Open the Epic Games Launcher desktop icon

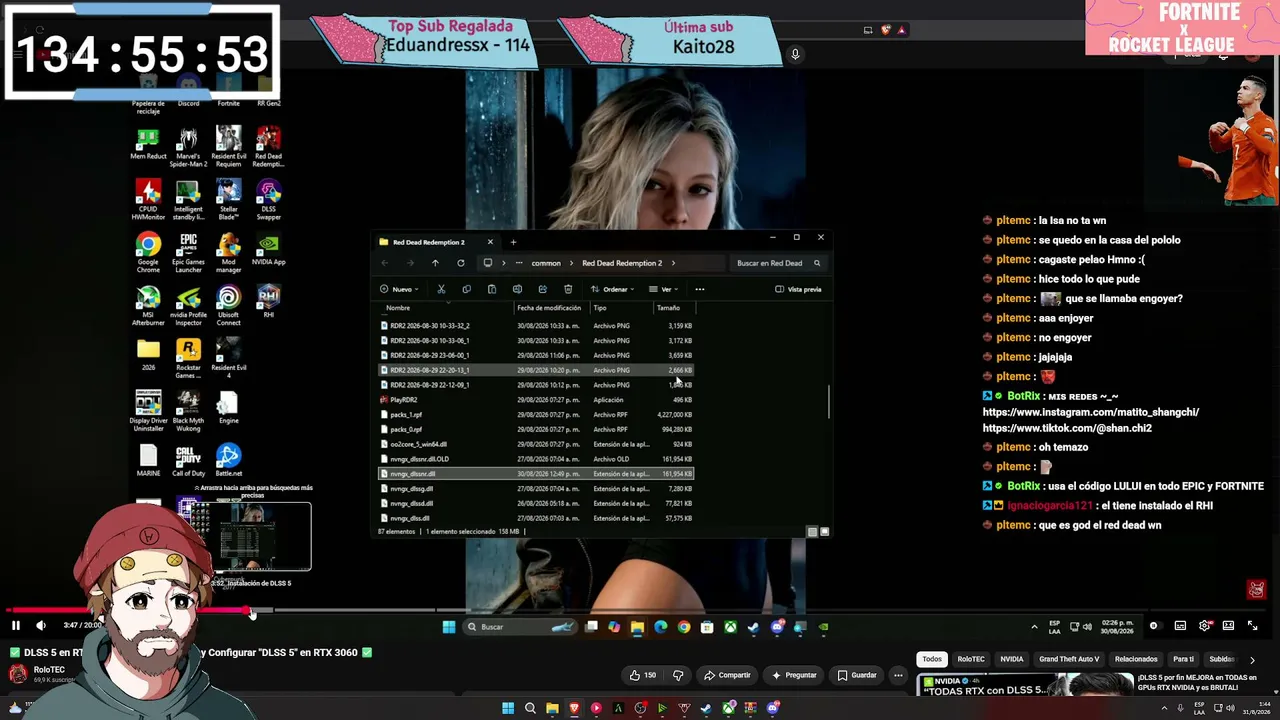pyautogui.click(x=188, y=253)
